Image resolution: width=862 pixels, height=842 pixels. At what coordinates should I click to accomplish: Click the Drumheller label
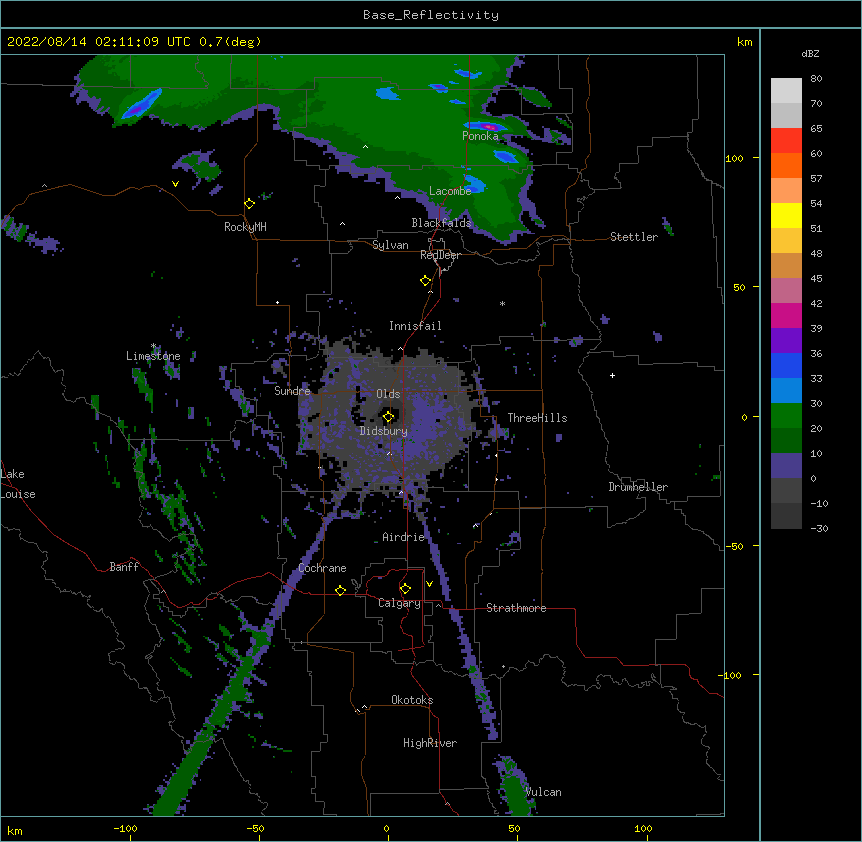pyautogui.click(x=638, y=487)
